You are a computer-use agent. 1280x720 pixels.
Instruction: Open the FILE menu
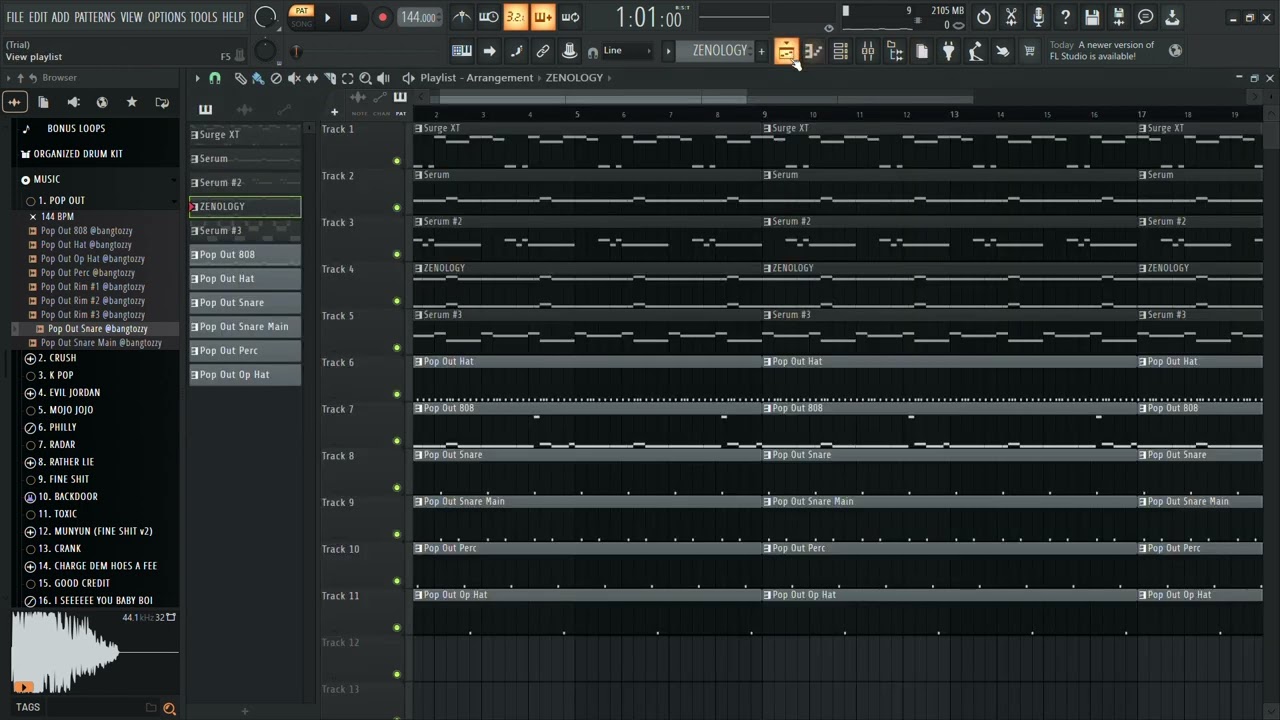(x=15, y=17)
